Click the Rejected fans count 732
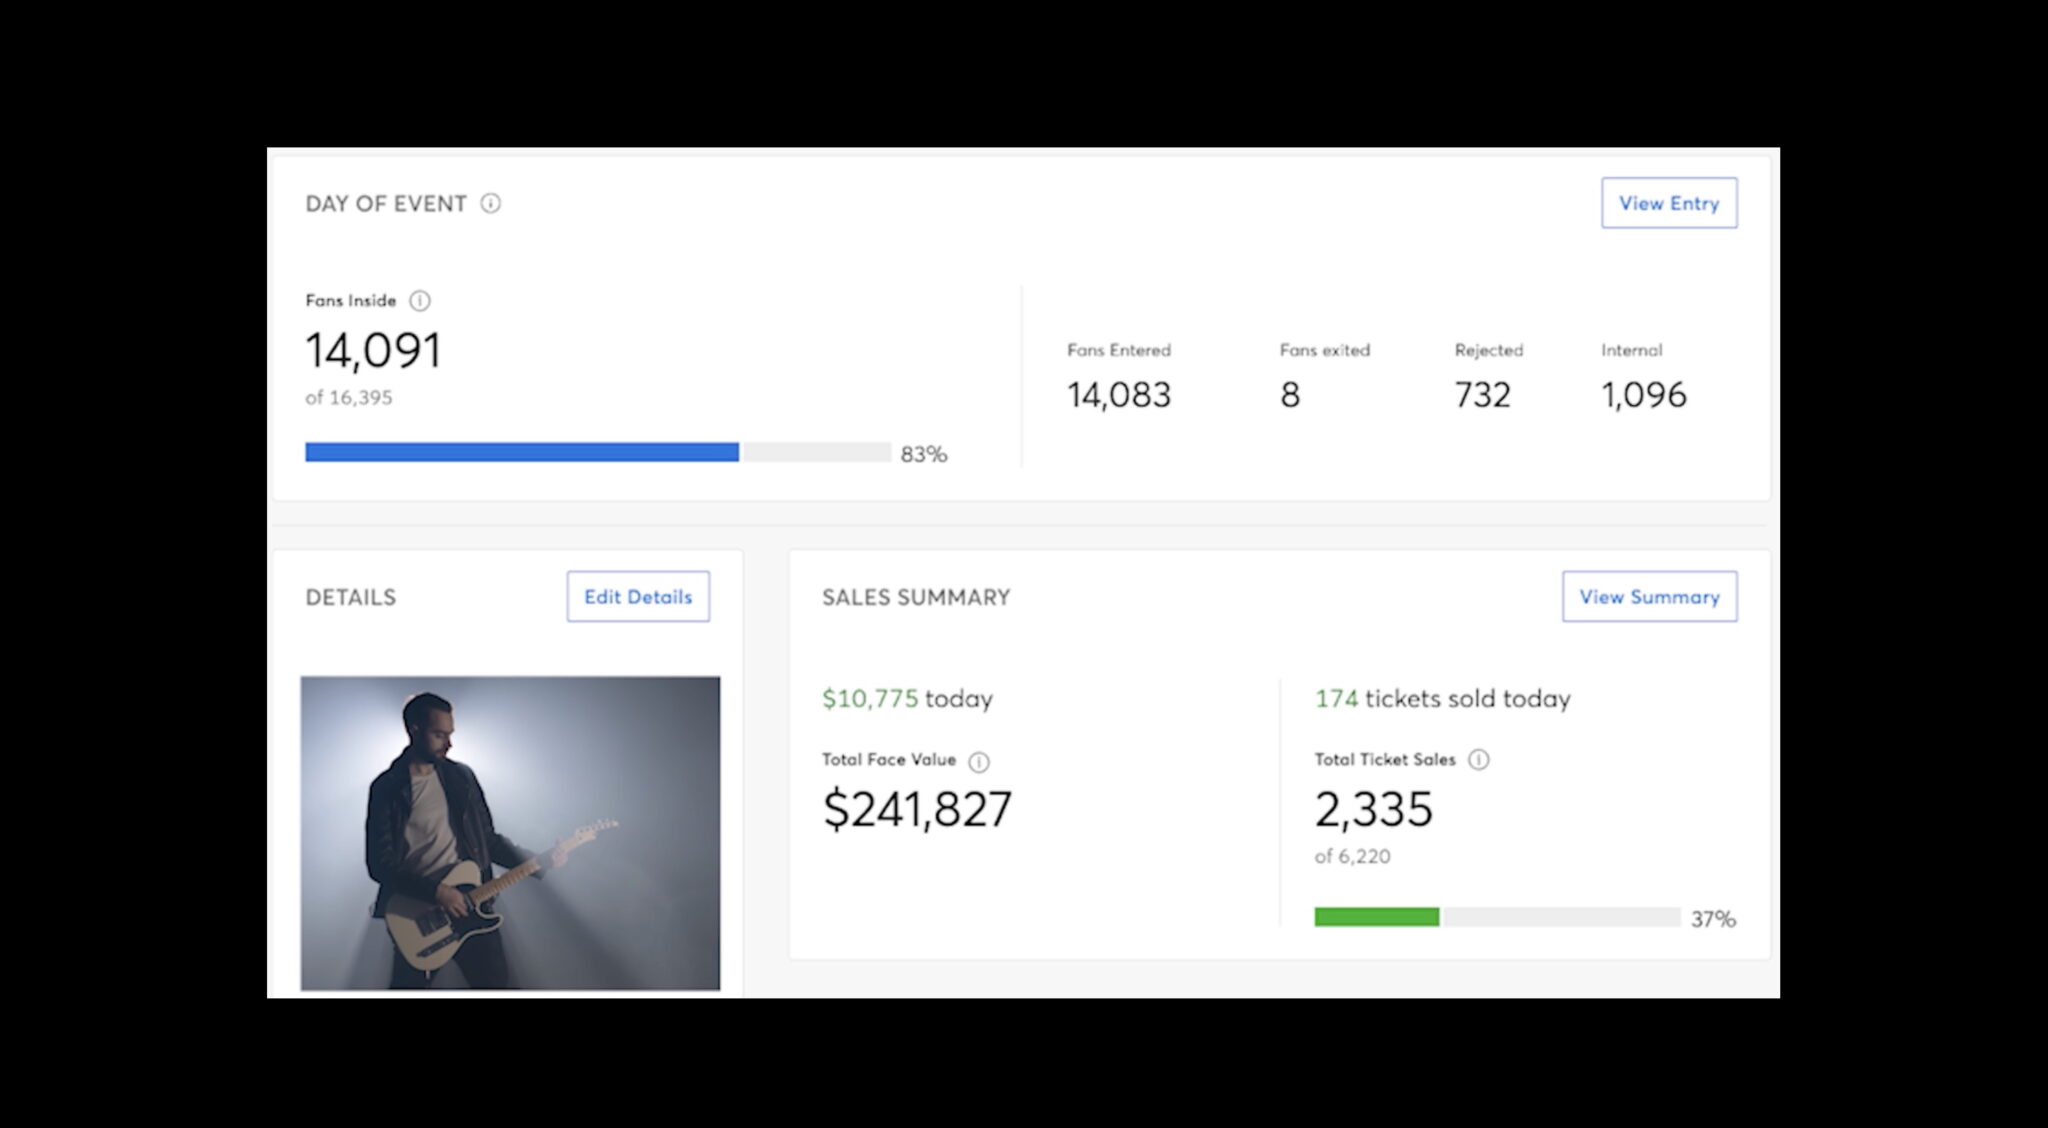The image size is (2048, 1128). 1483,394
